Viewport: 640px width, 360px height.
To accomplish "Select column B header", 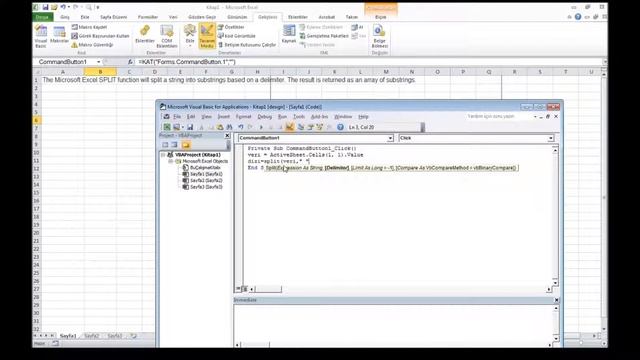I will click(x=100, y=72).
